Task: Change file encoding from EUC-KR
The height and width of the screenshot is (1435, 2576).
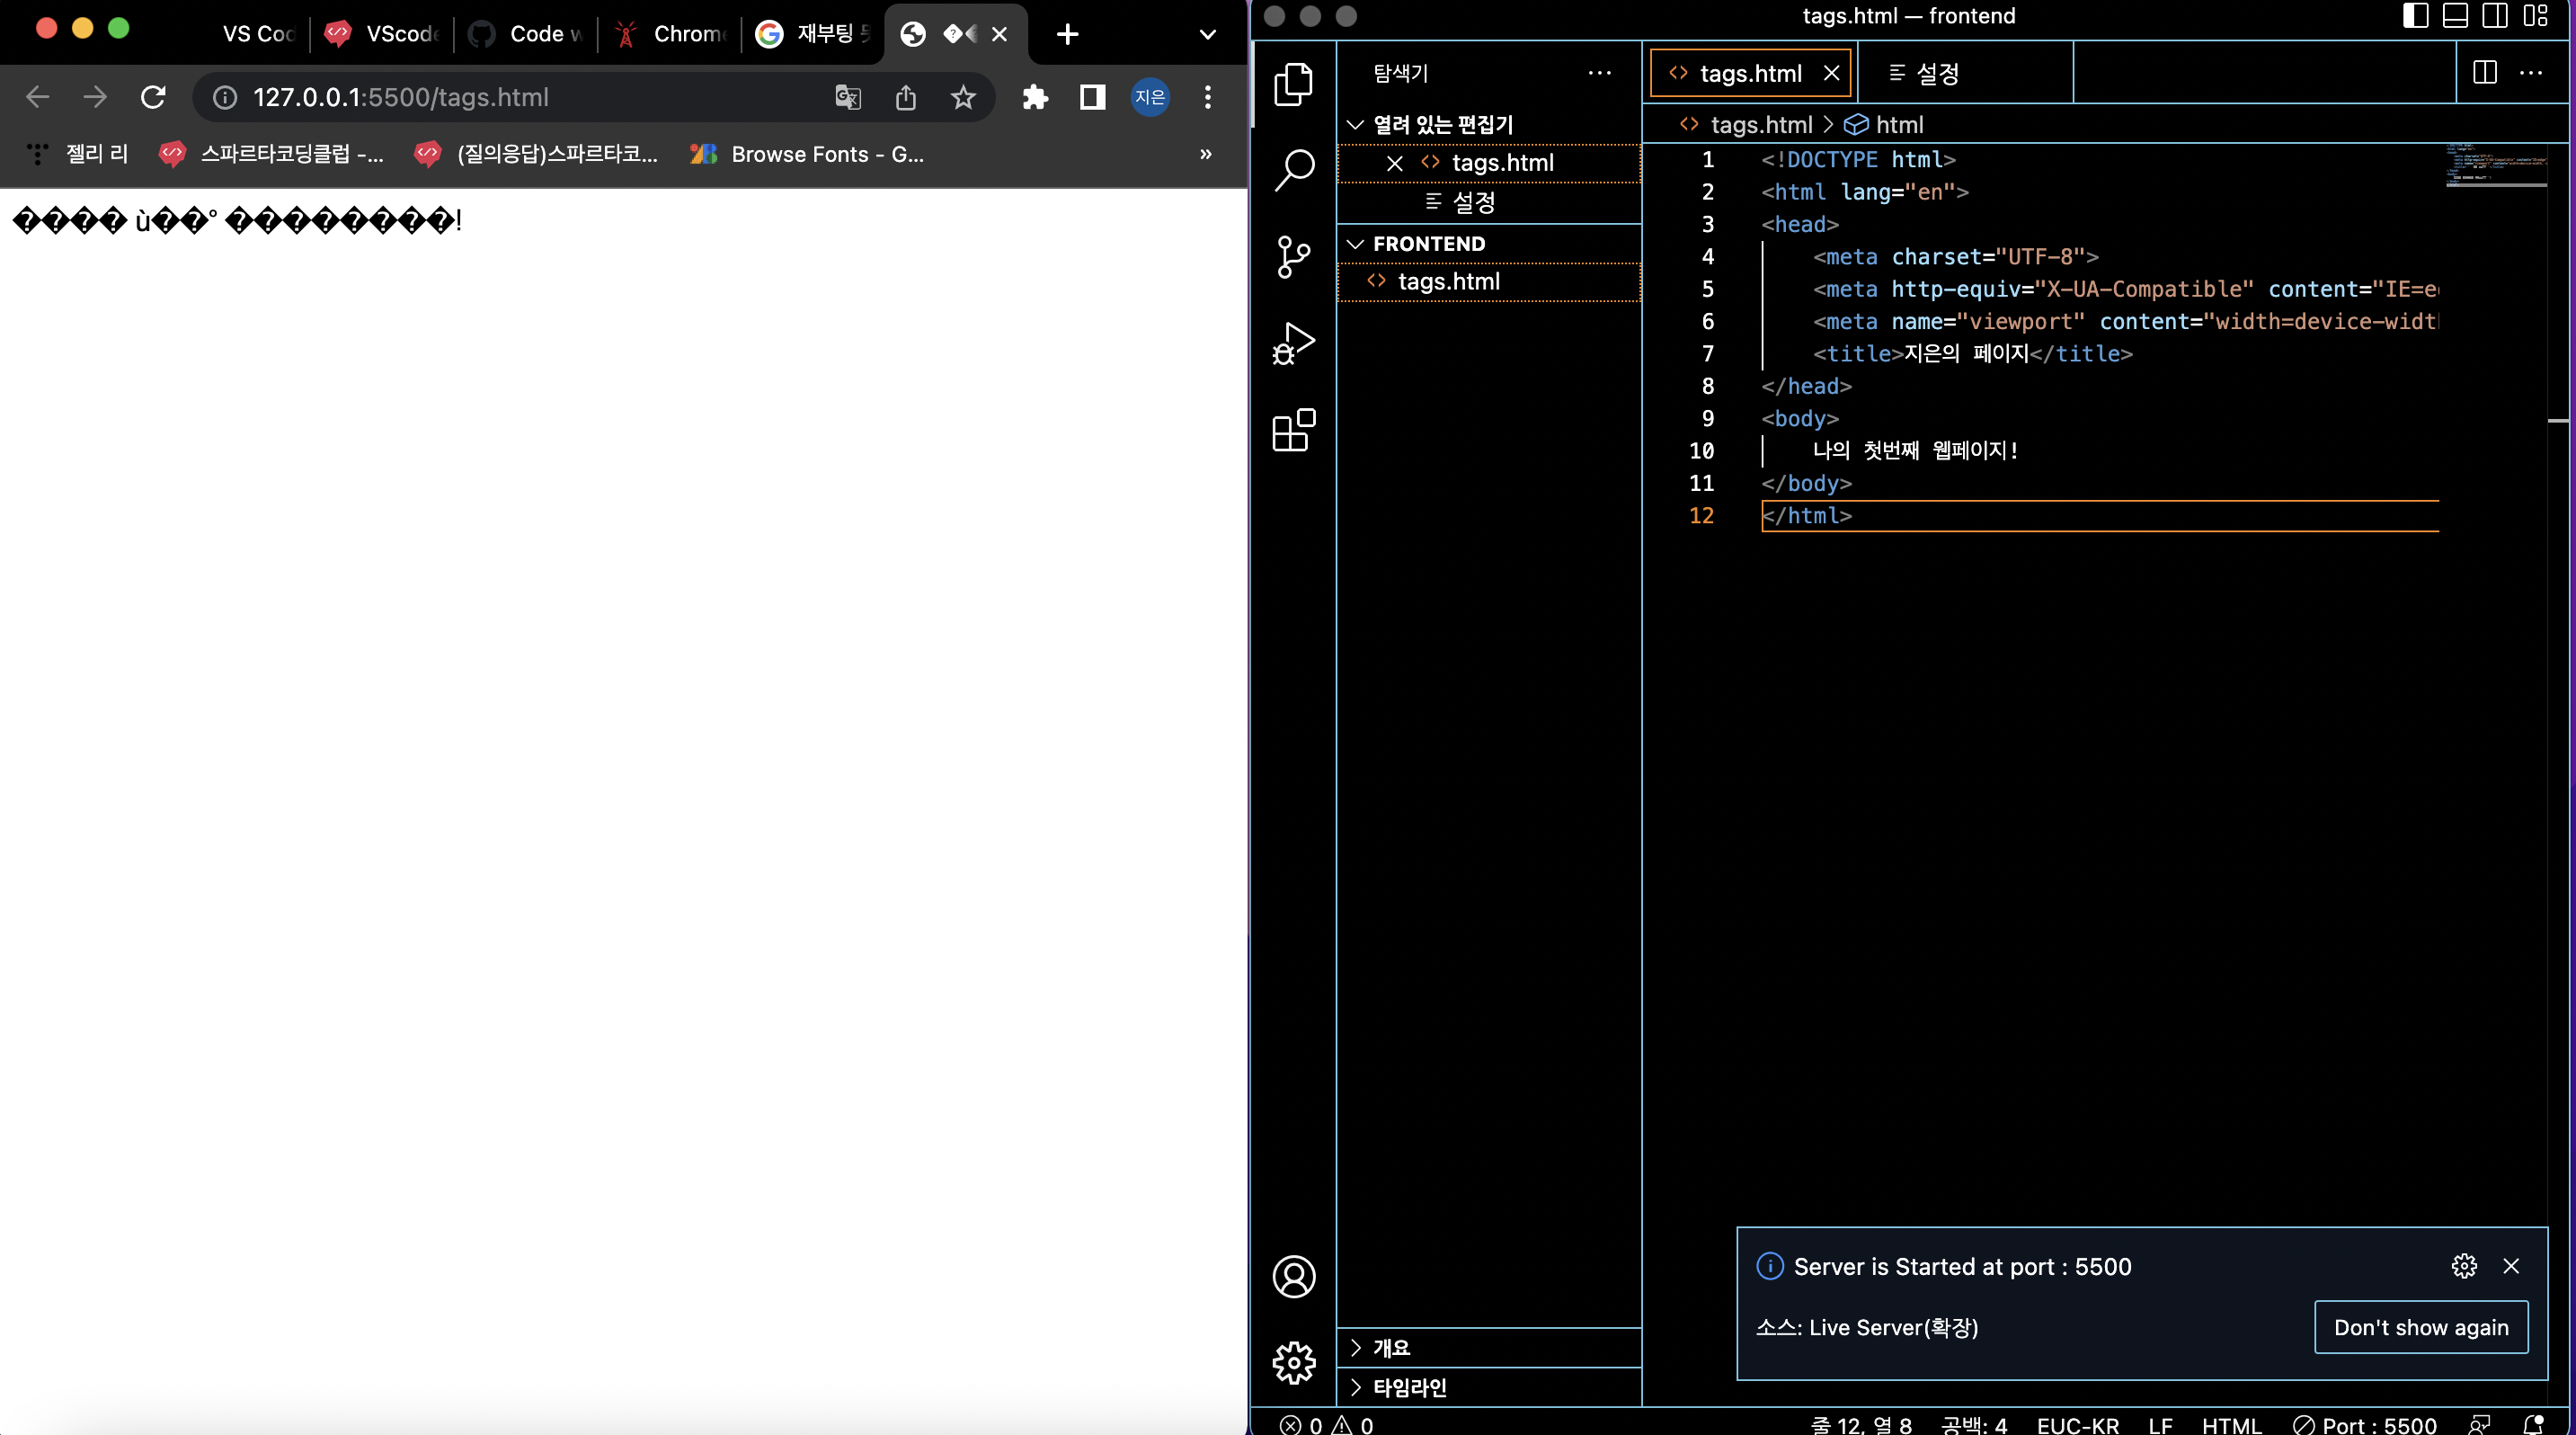Action: click(x=2078, y=1424)
